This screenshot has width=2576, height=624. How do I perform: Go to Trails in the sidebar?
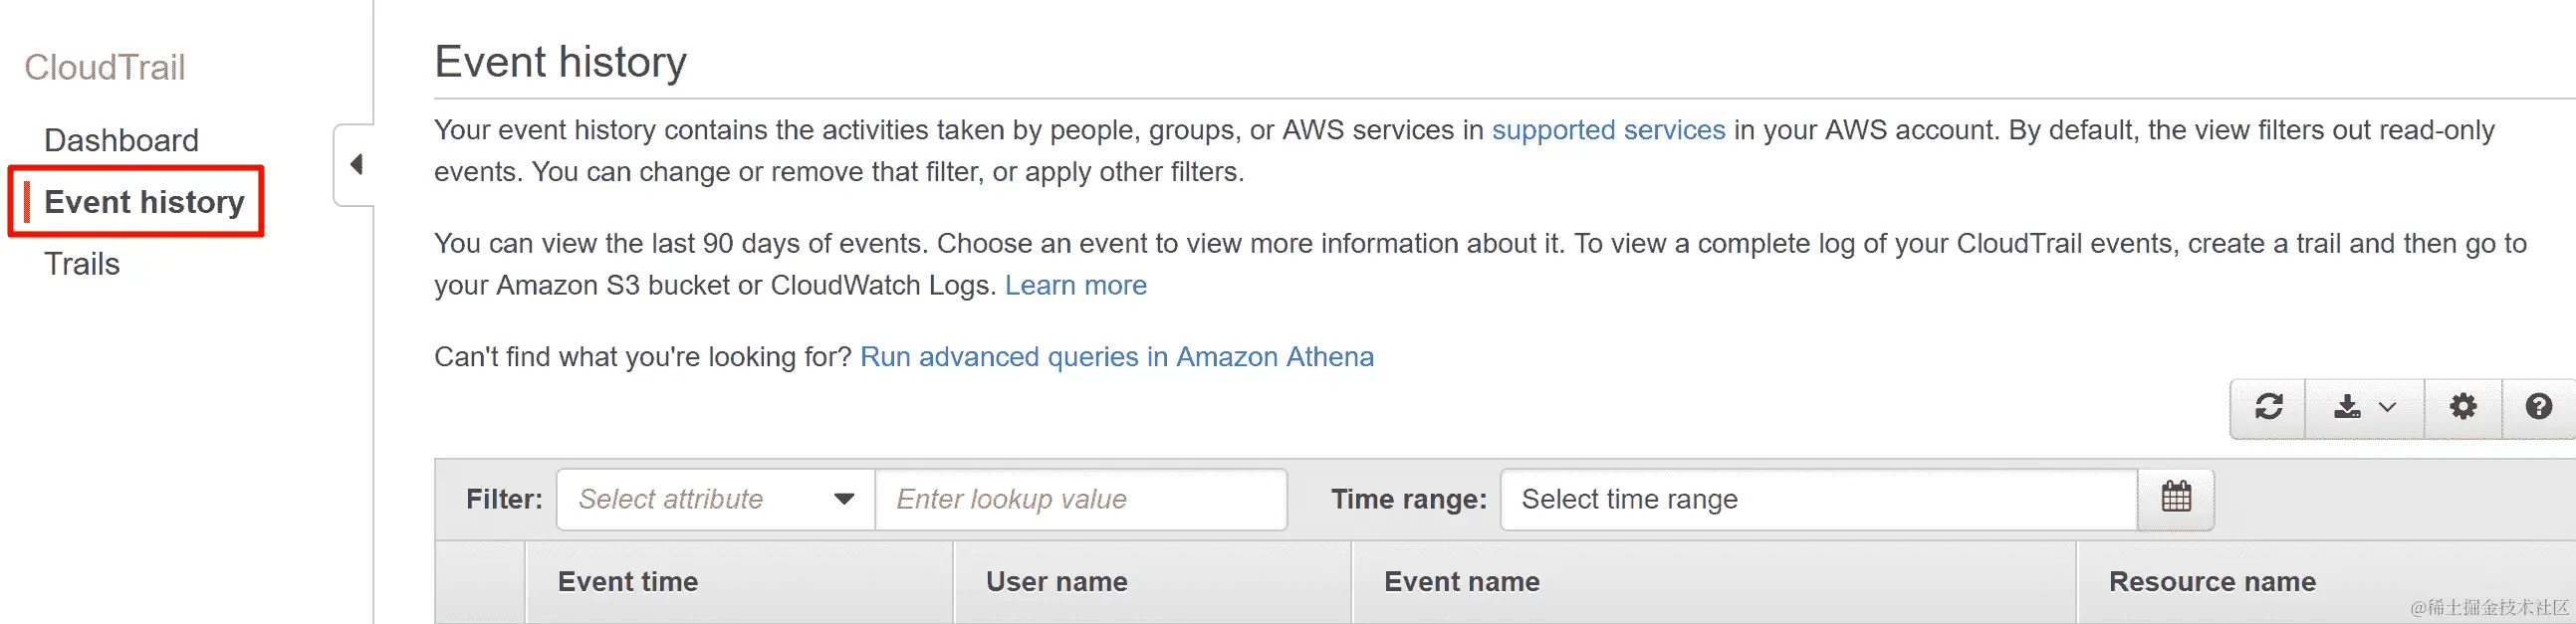point(82,264)
